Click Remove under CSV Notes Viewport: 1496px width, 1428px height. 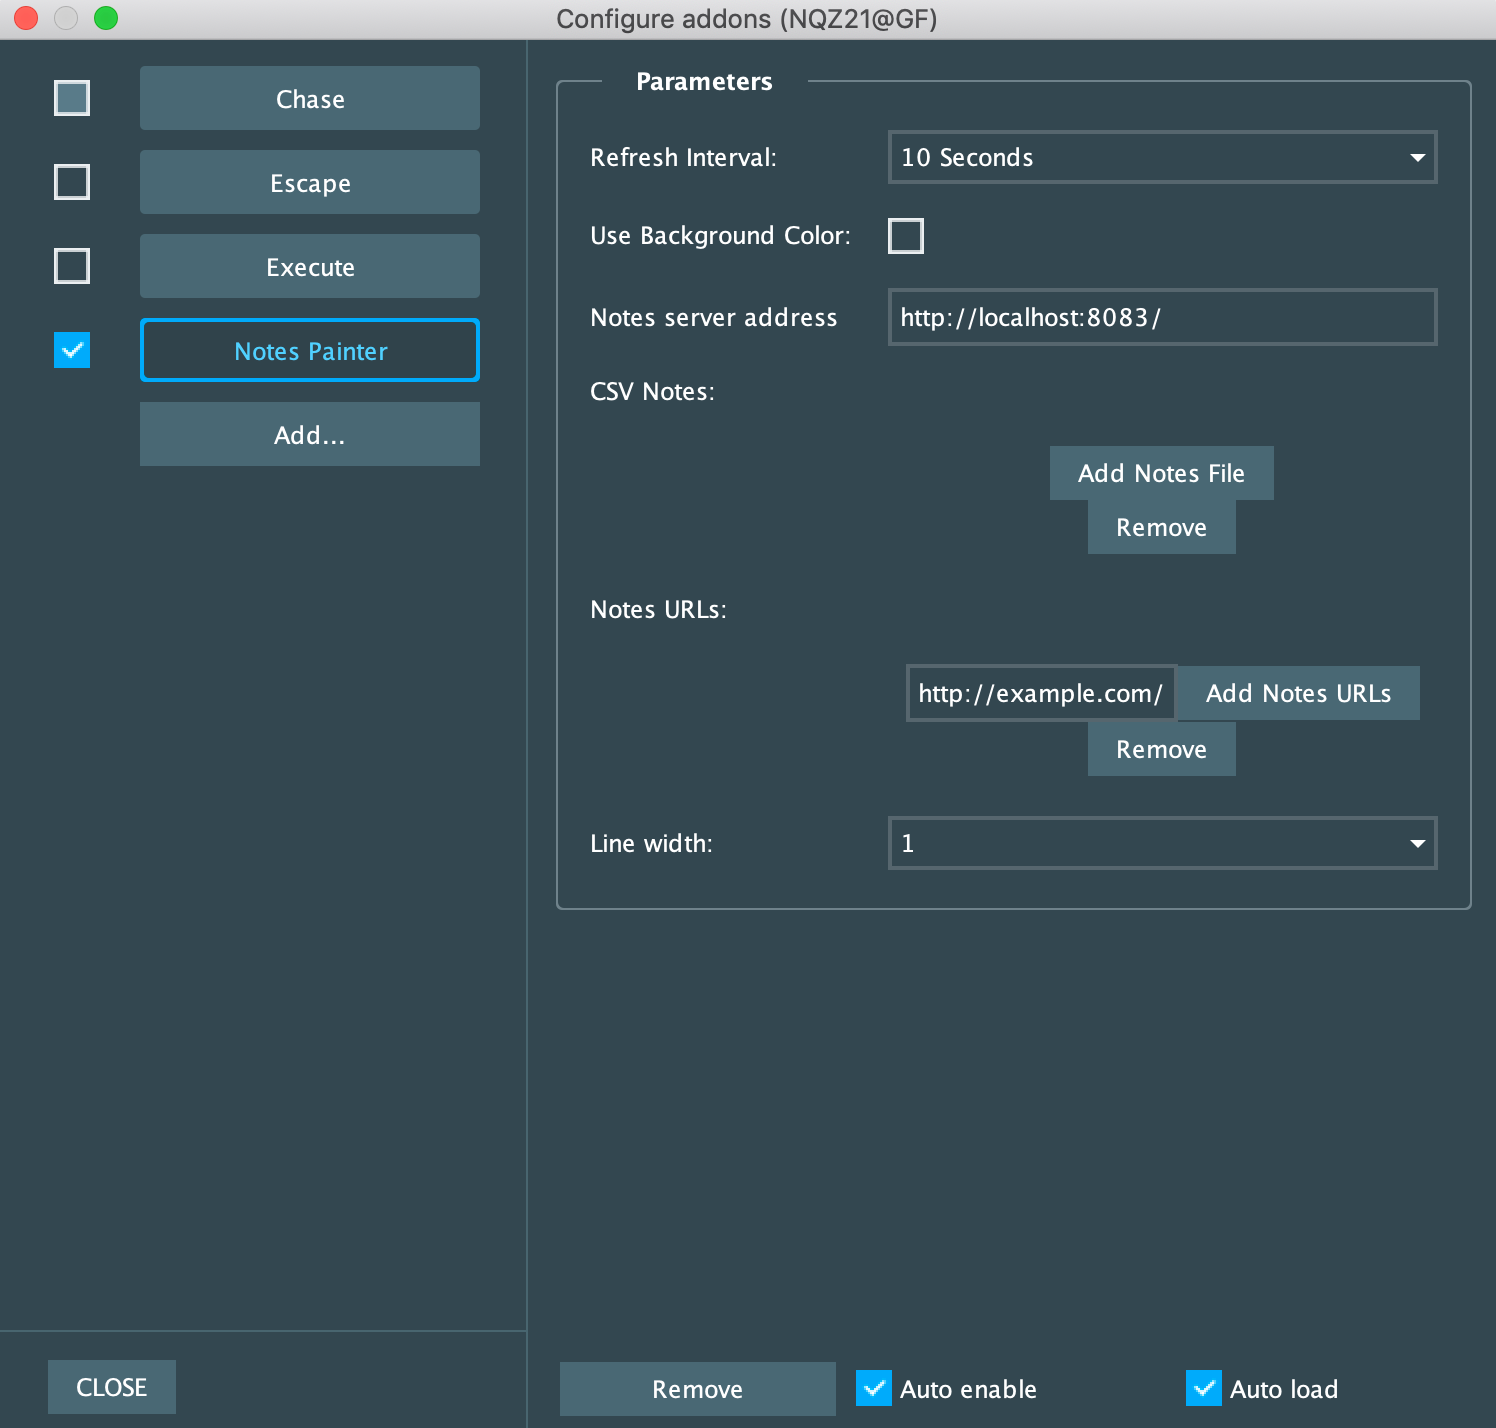[1161, 527]
